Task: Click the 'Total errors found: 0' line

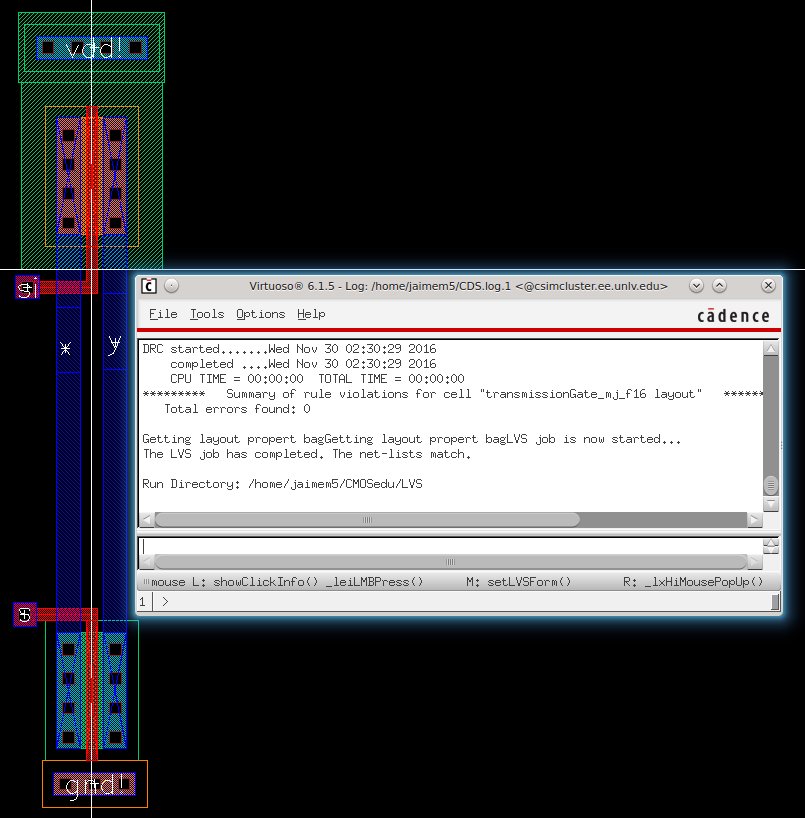Action: pos(237,409)
